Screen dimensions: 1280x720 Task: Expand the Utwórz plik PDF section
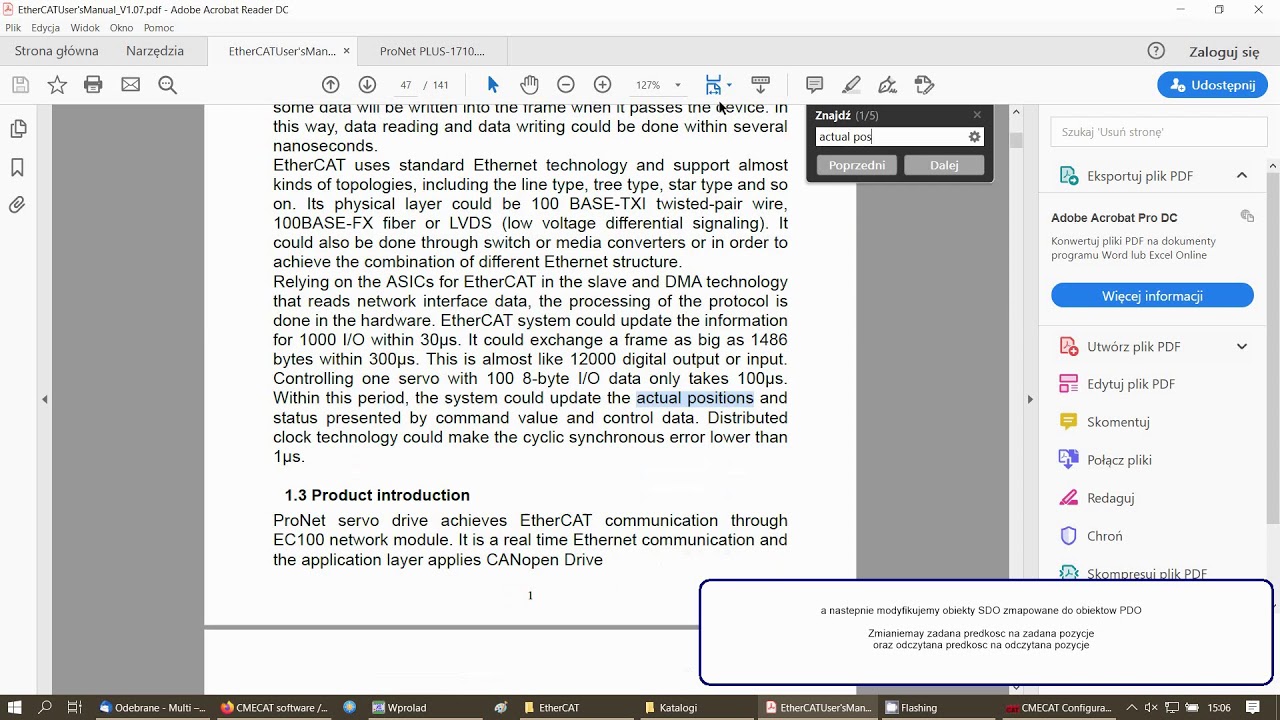(x=1242, y=347)
